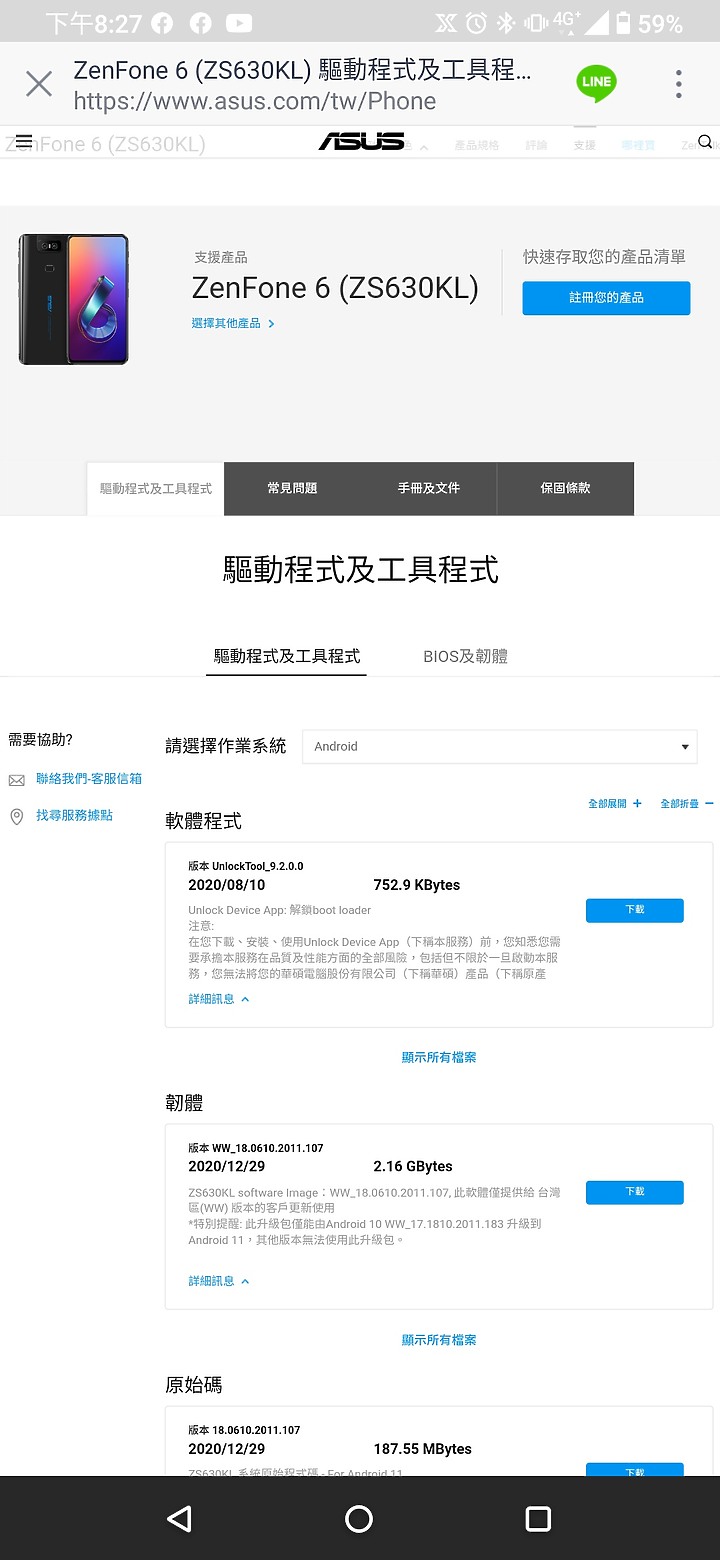Tap the battery icon in status bar

623,22
